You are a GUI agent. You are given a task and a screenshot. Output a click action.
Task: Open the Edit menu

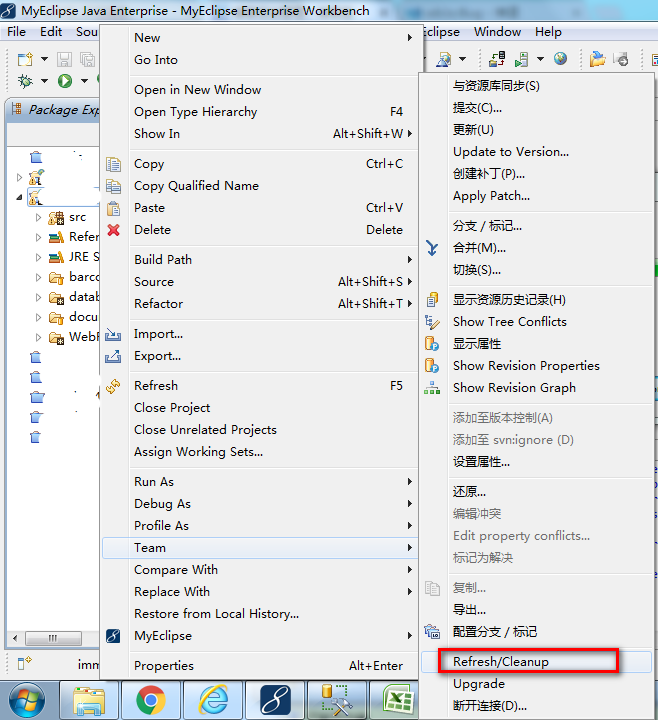pyautogui.click(x=51, y=32)
